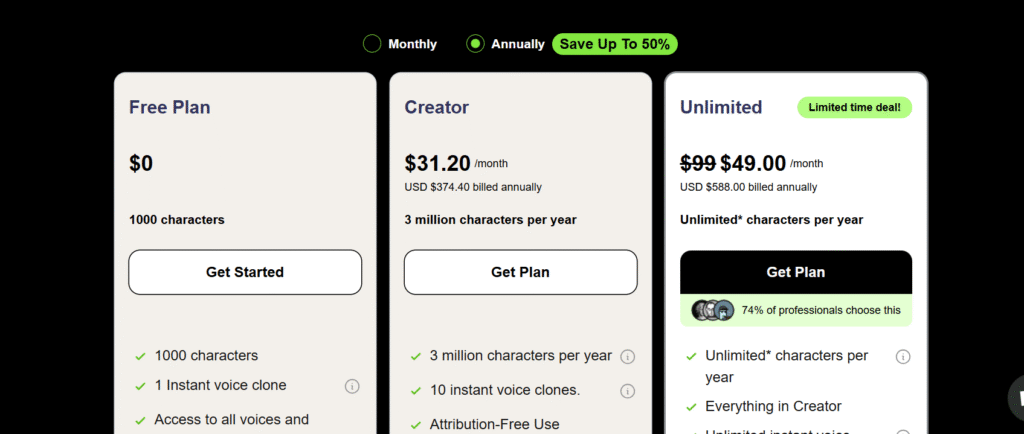Screen dimensions: 1024x434
Task: Click the Unlimited plan title
Action: [x=721, y=107]
